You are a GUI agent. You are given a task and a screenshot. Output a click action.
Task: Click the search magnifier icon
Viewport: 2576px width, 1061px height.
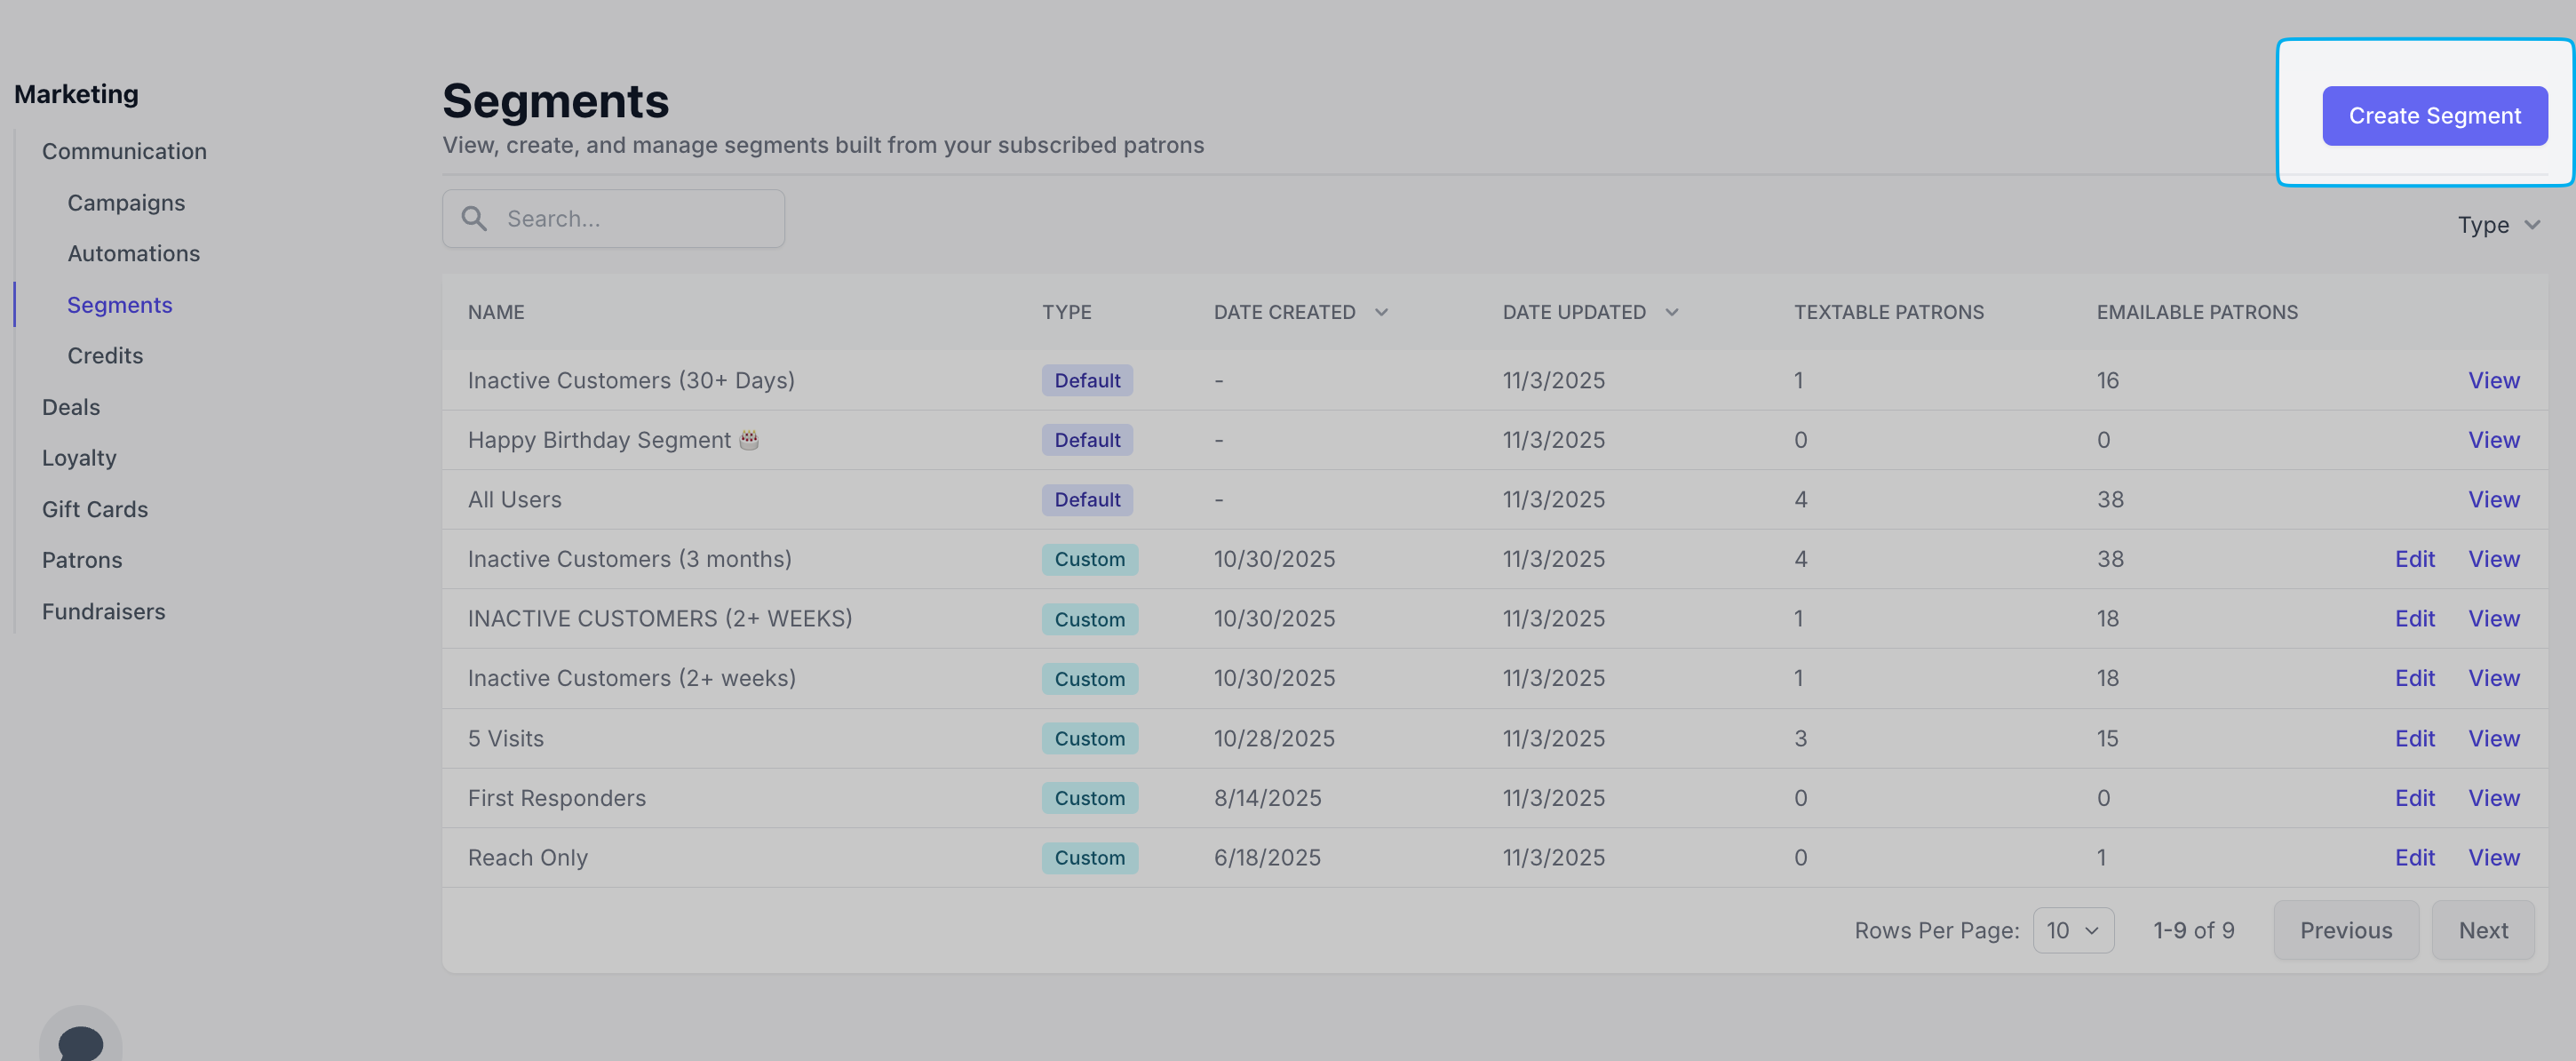click(474, 218)
